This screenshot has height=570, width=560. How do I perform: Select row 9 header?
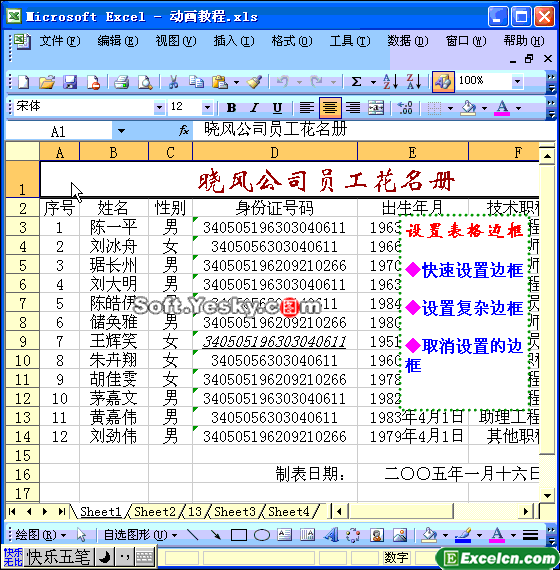[23, 341]
